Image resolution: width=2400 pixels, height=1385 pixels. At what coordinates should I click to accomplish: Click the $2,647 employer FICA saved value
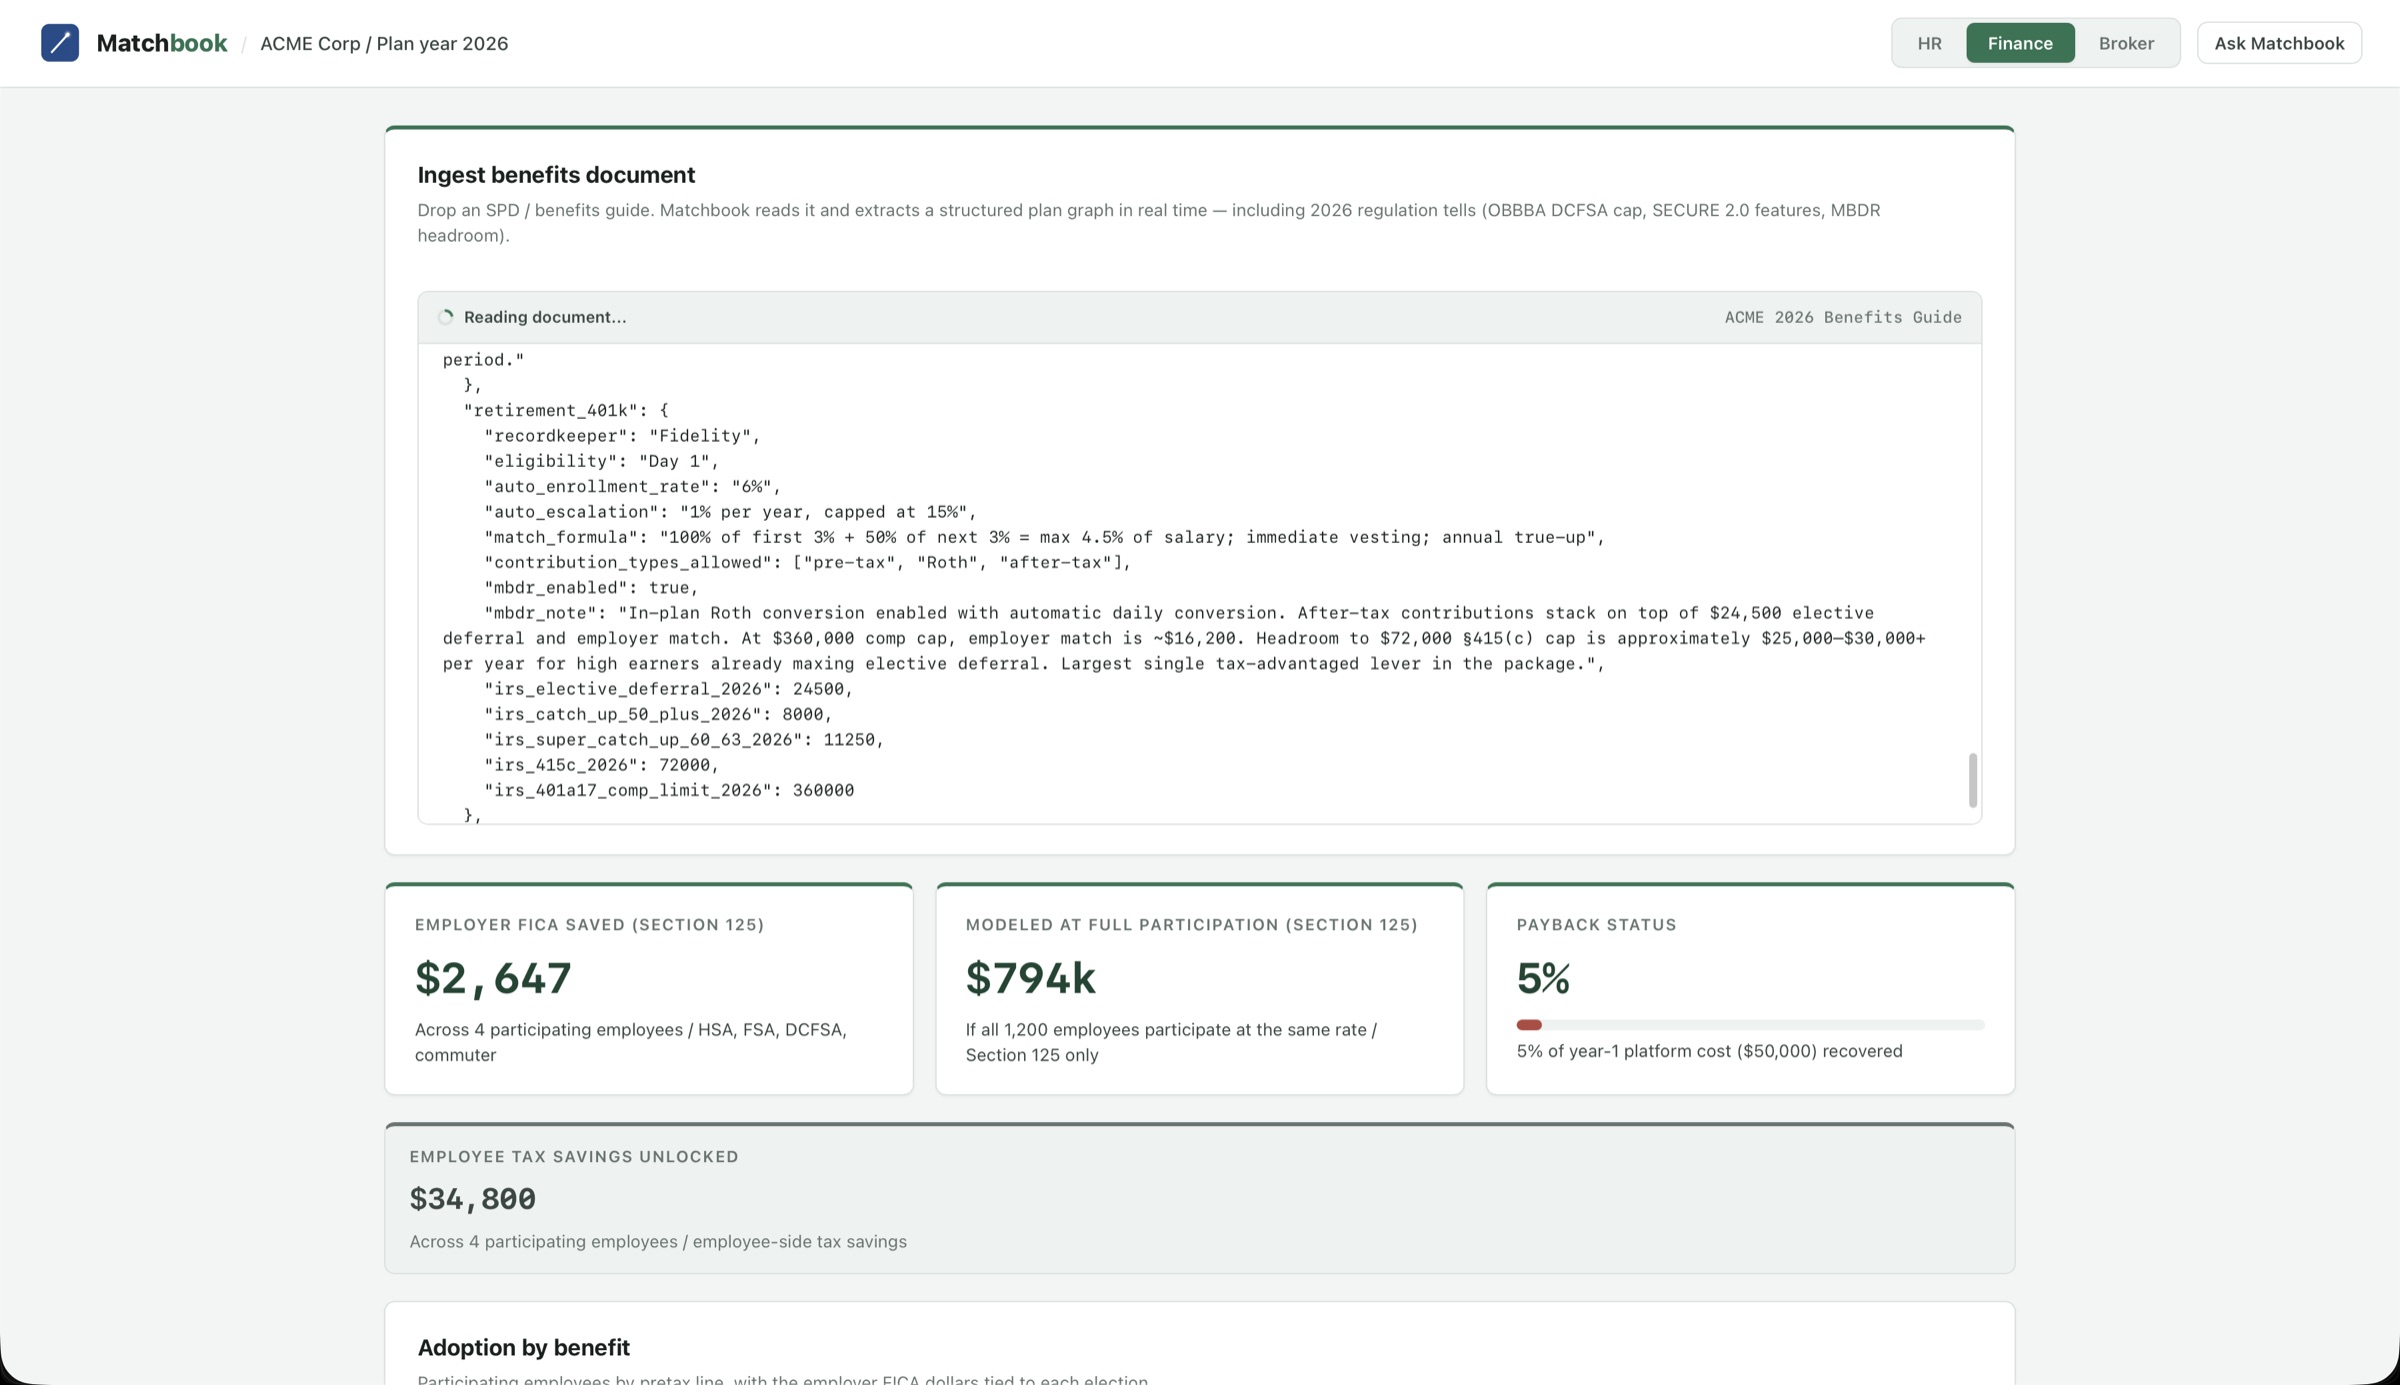pos(493,978)
